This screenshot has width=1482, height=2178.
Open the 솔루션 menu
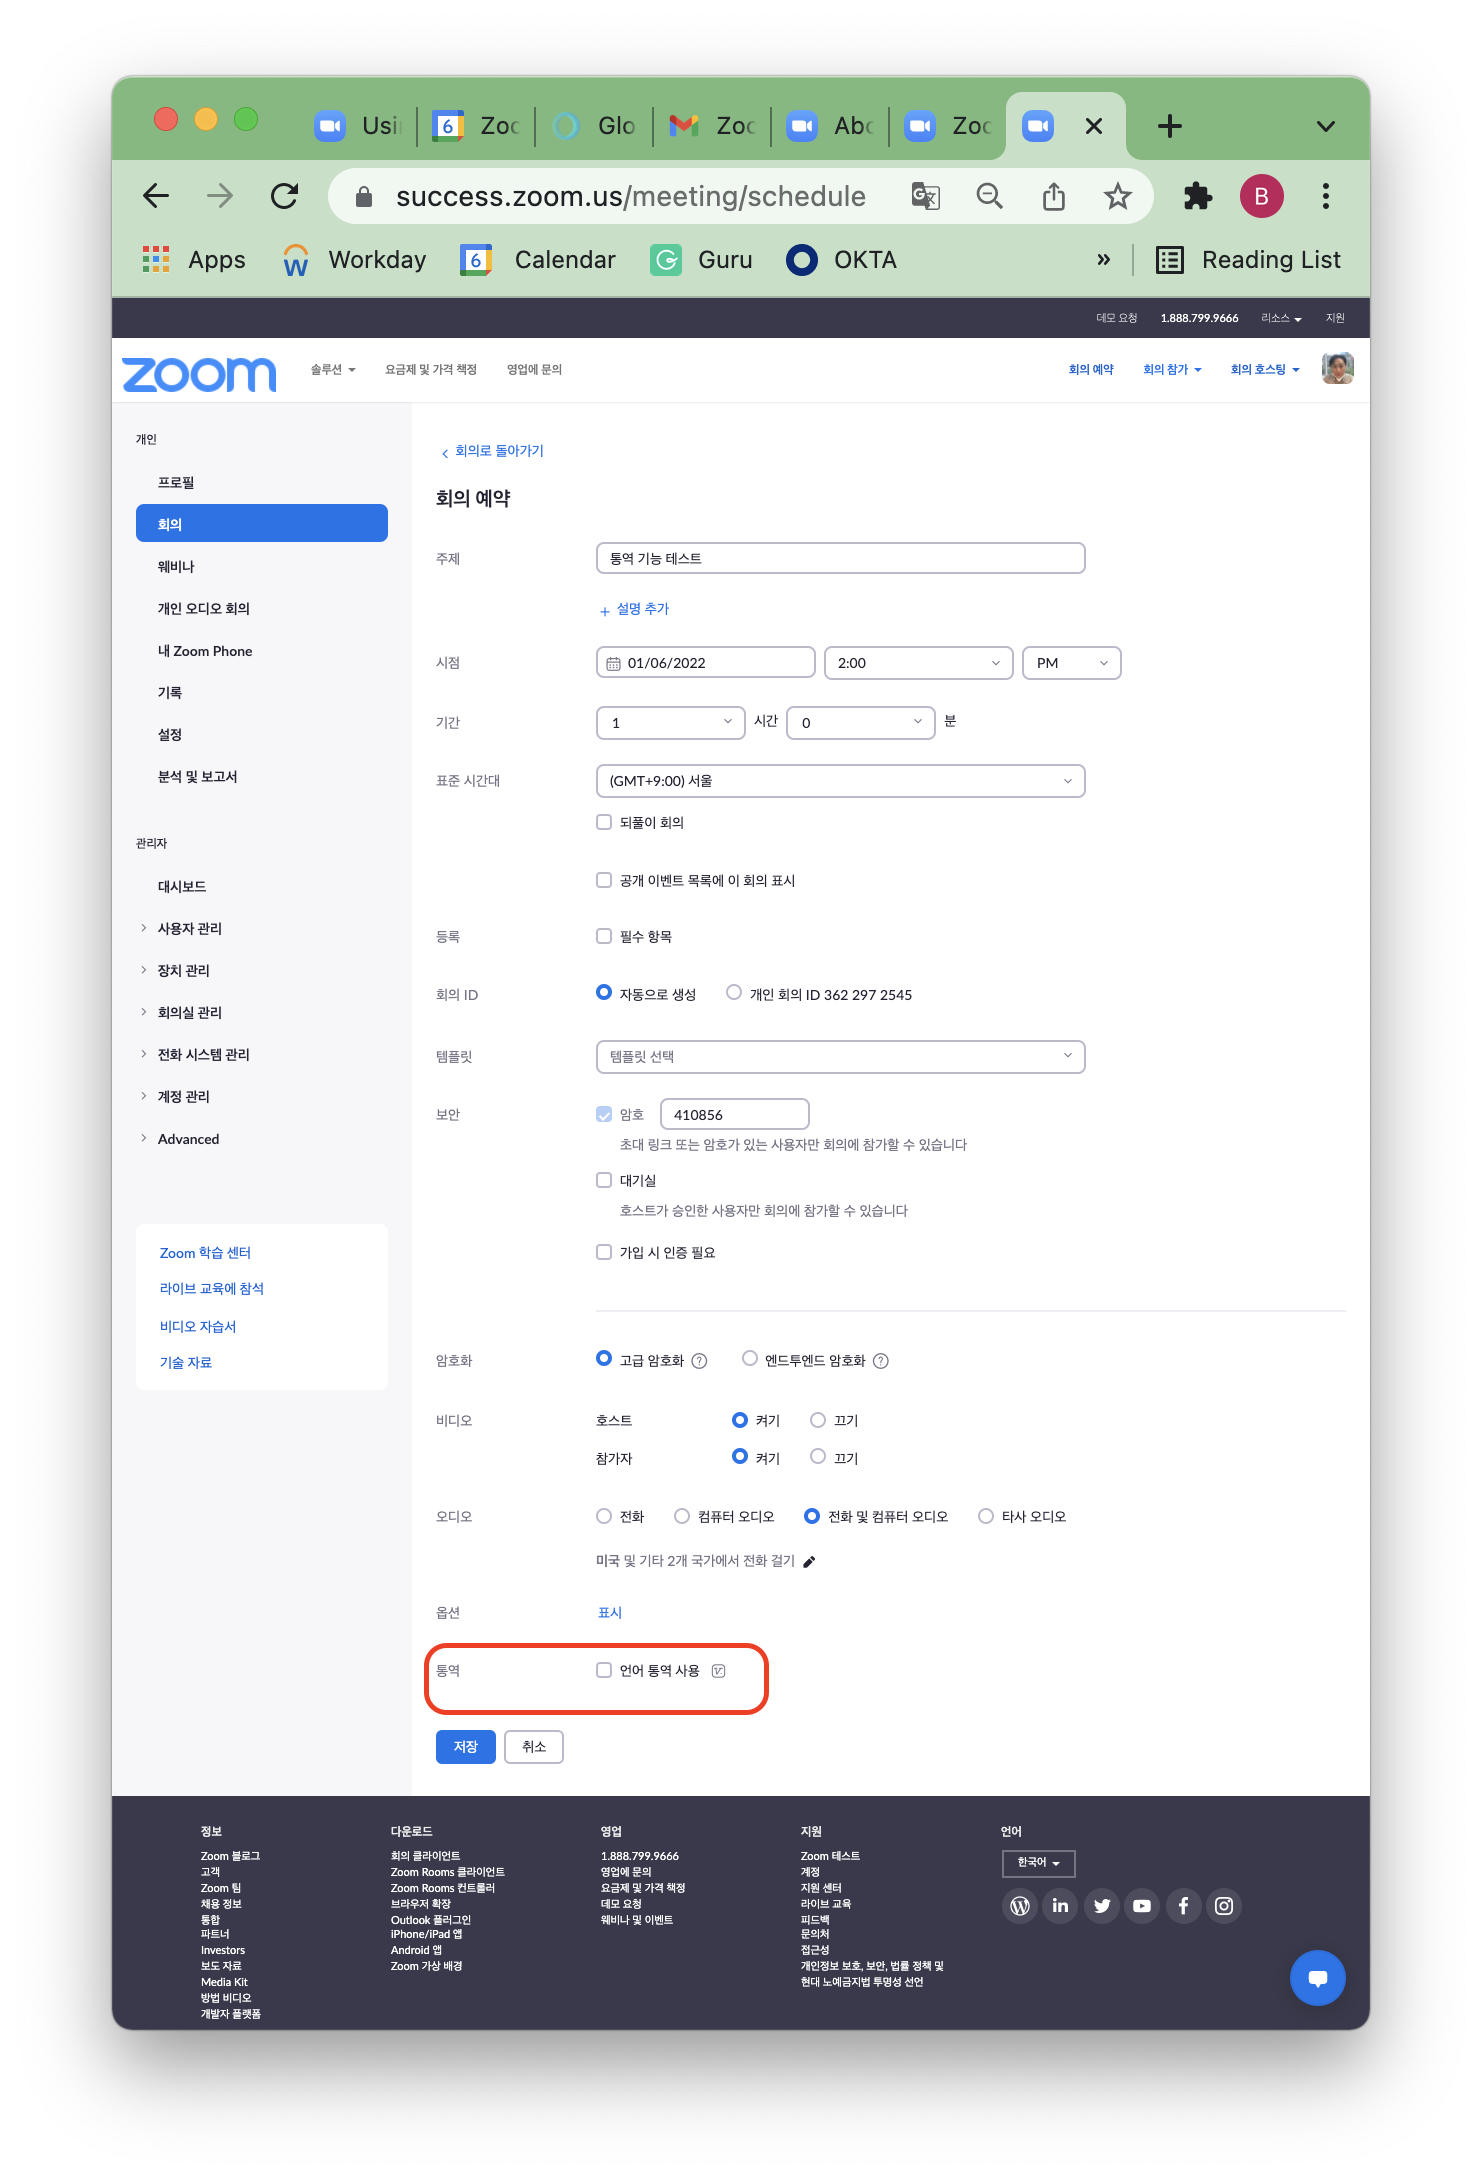pyautogui.click(x=333, y=370)
